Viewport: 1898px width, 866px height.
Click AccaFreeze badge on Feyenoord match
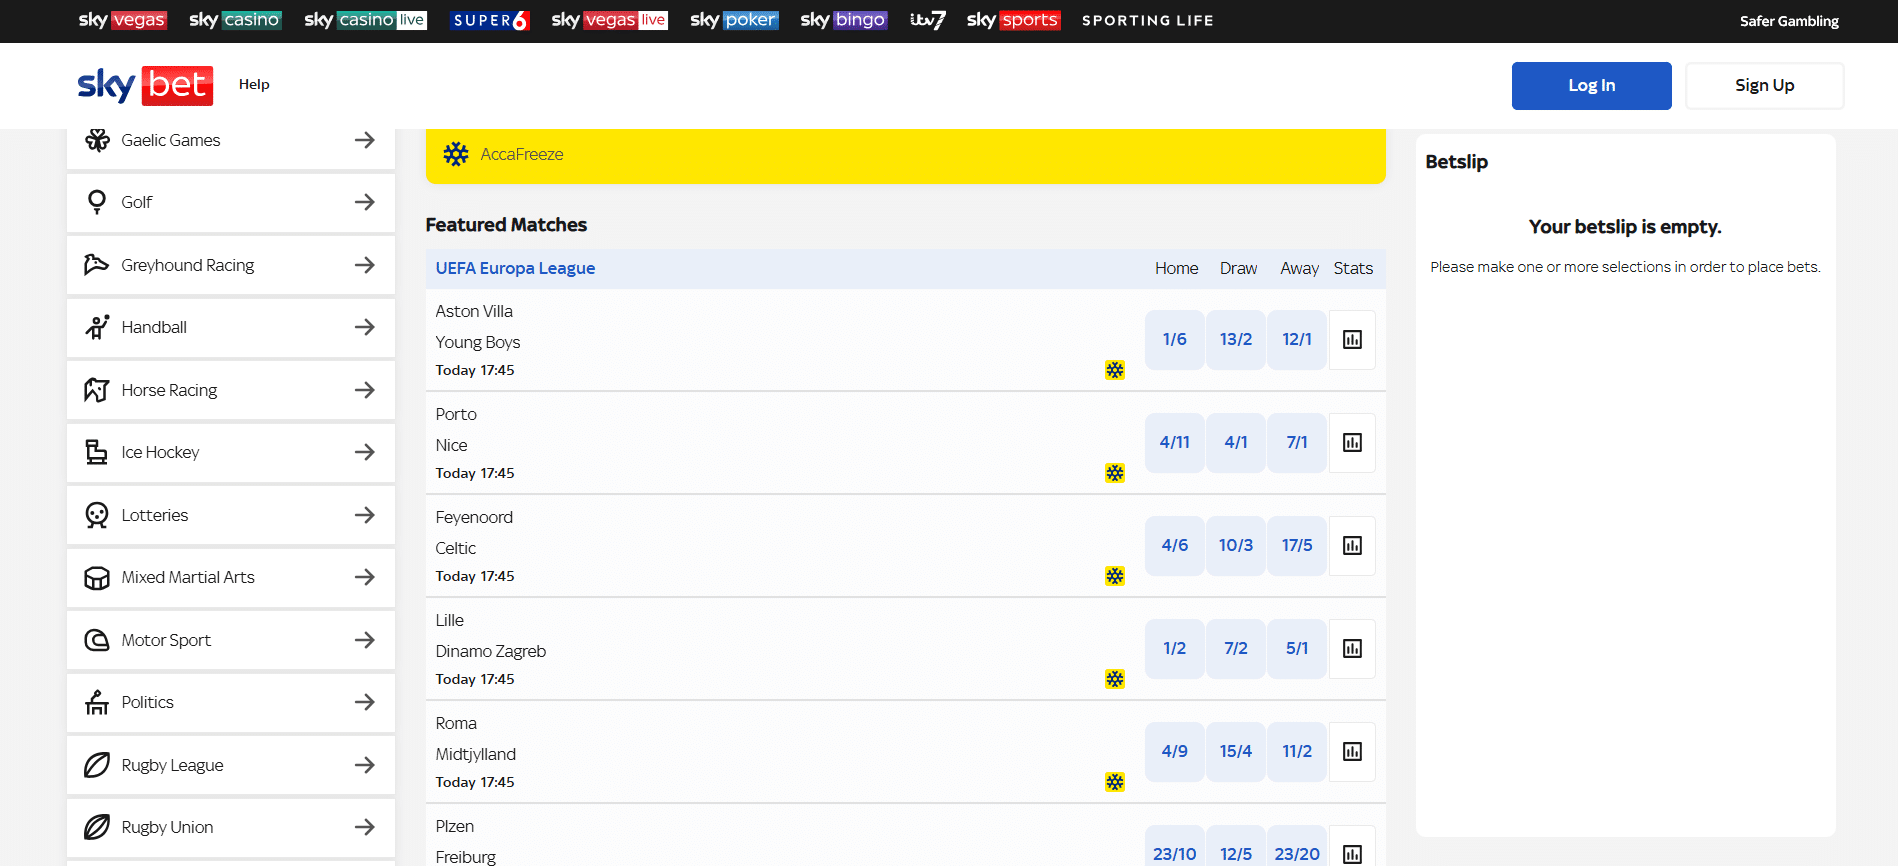click(1115, 576)
